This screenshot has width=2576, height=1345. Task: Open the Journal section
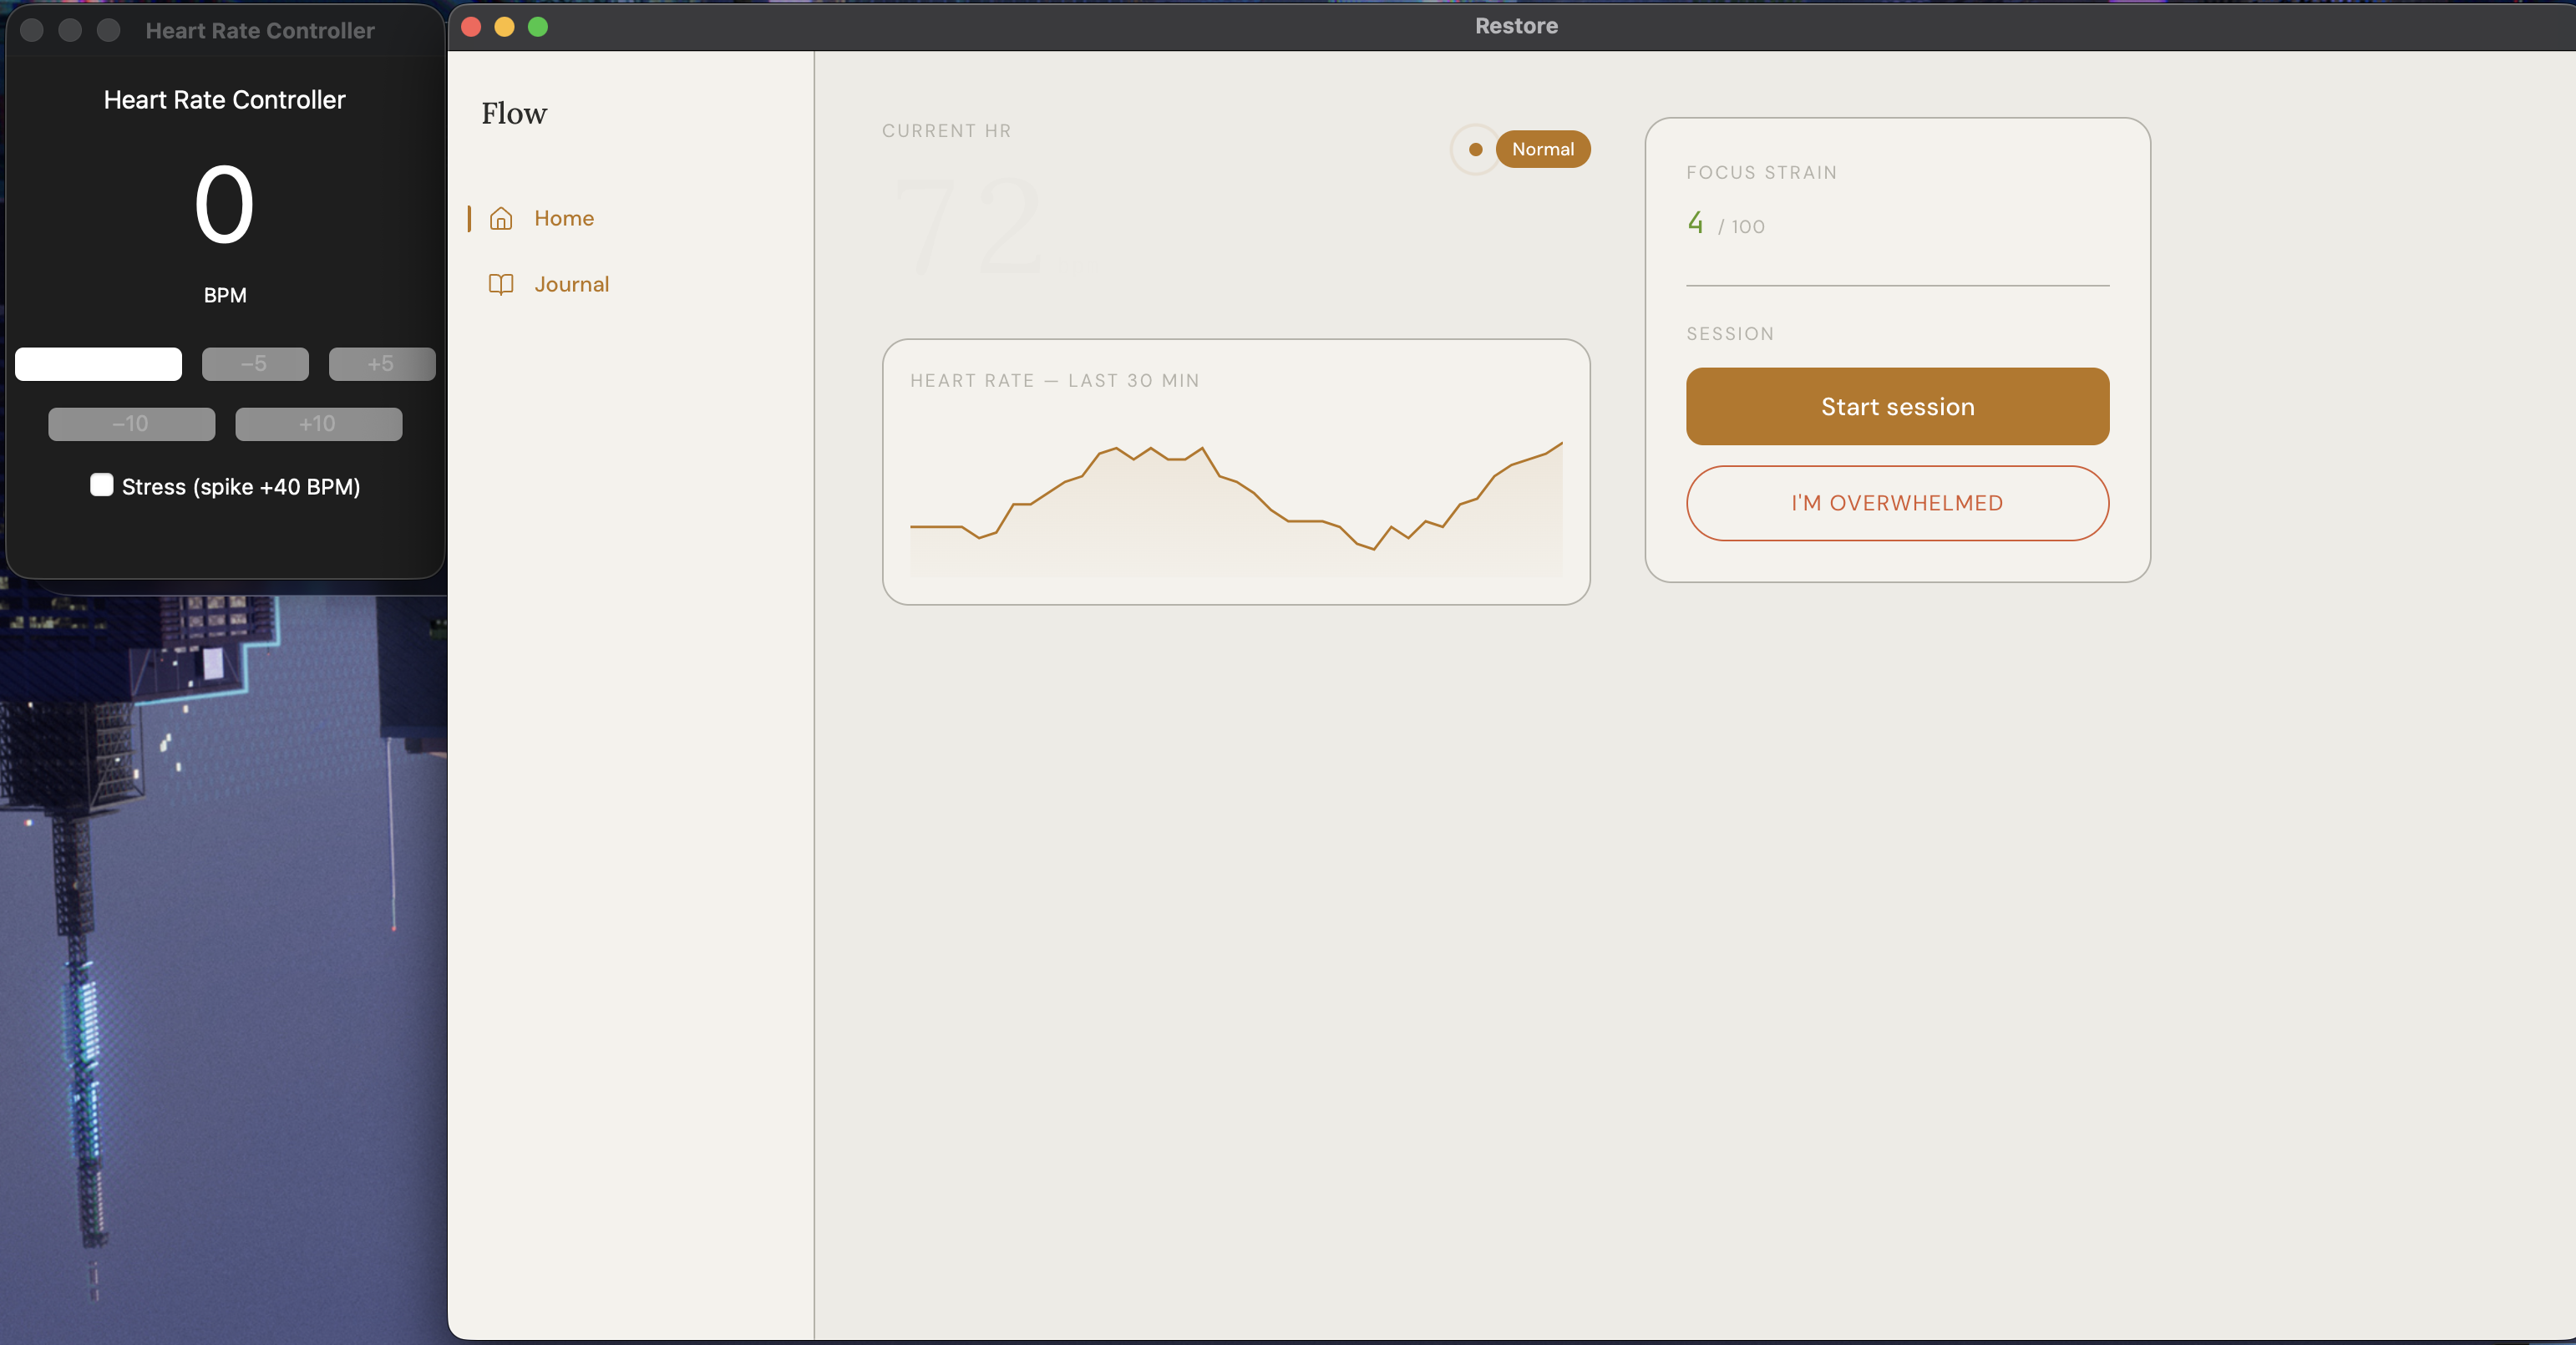(x=571, y=284)
